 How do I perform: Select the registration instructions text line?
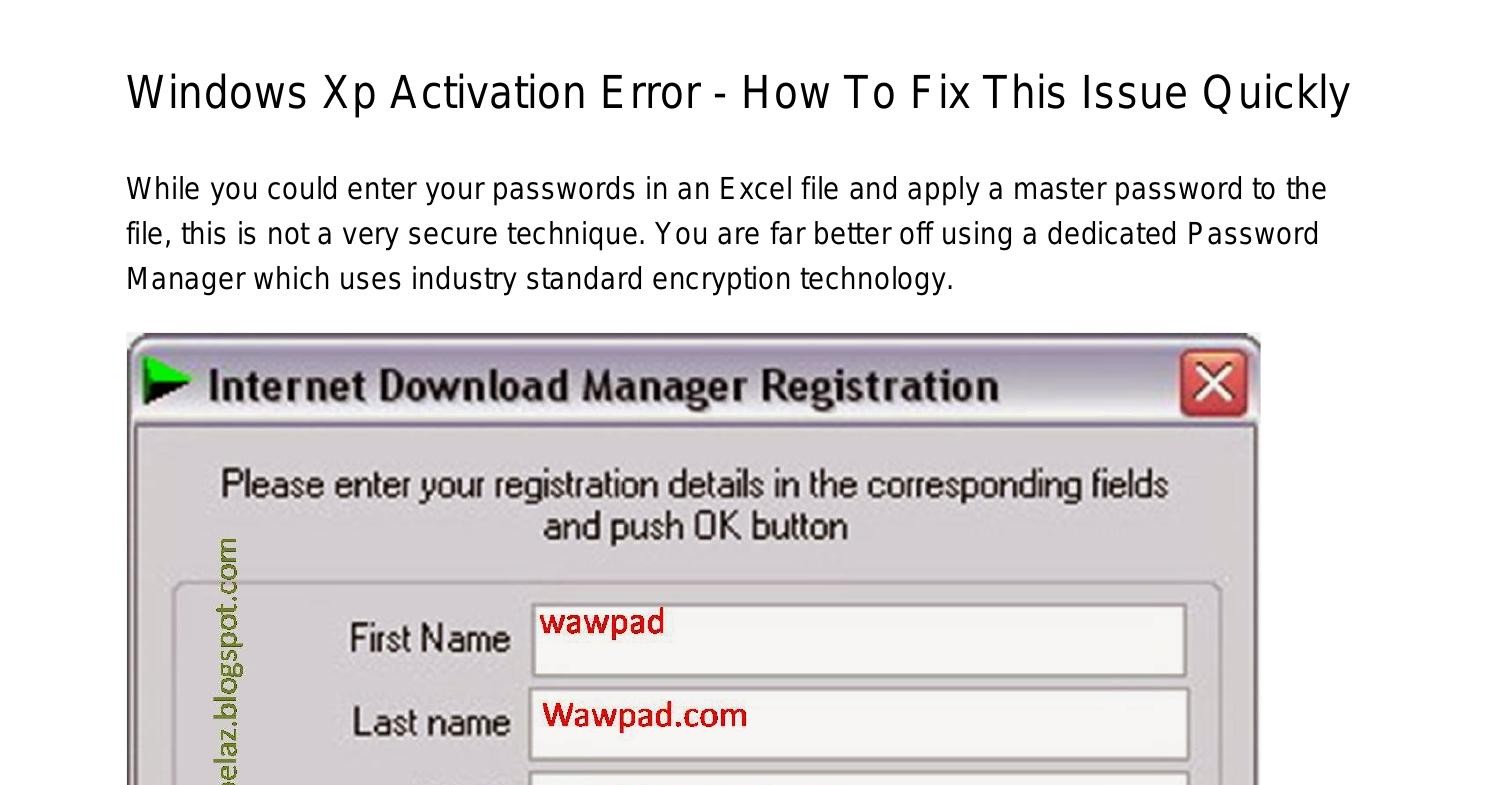694,484
